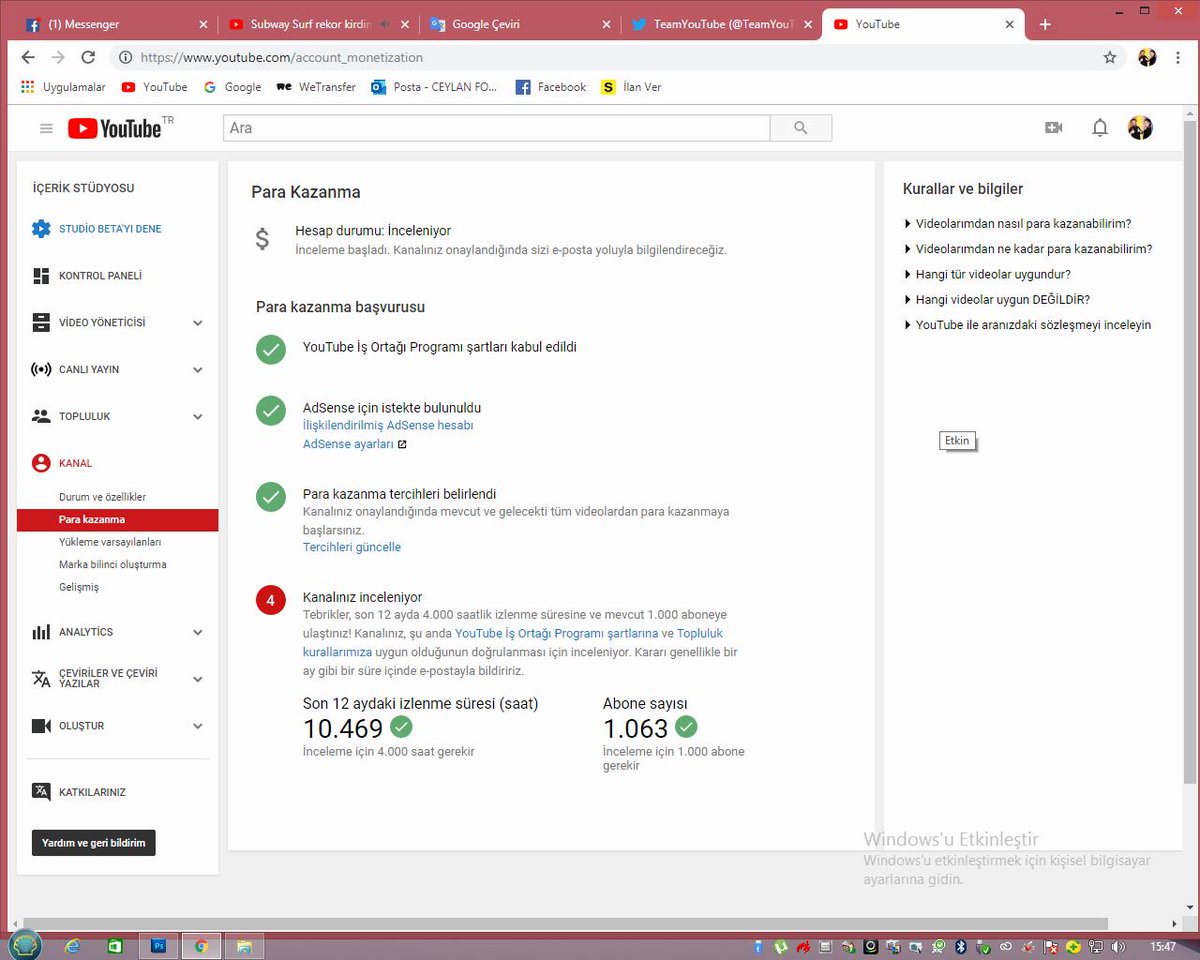This screenshot has height=960, width=1200.
Task: Switch to the Google Çeviri browser tab
Action: point(520,24)
